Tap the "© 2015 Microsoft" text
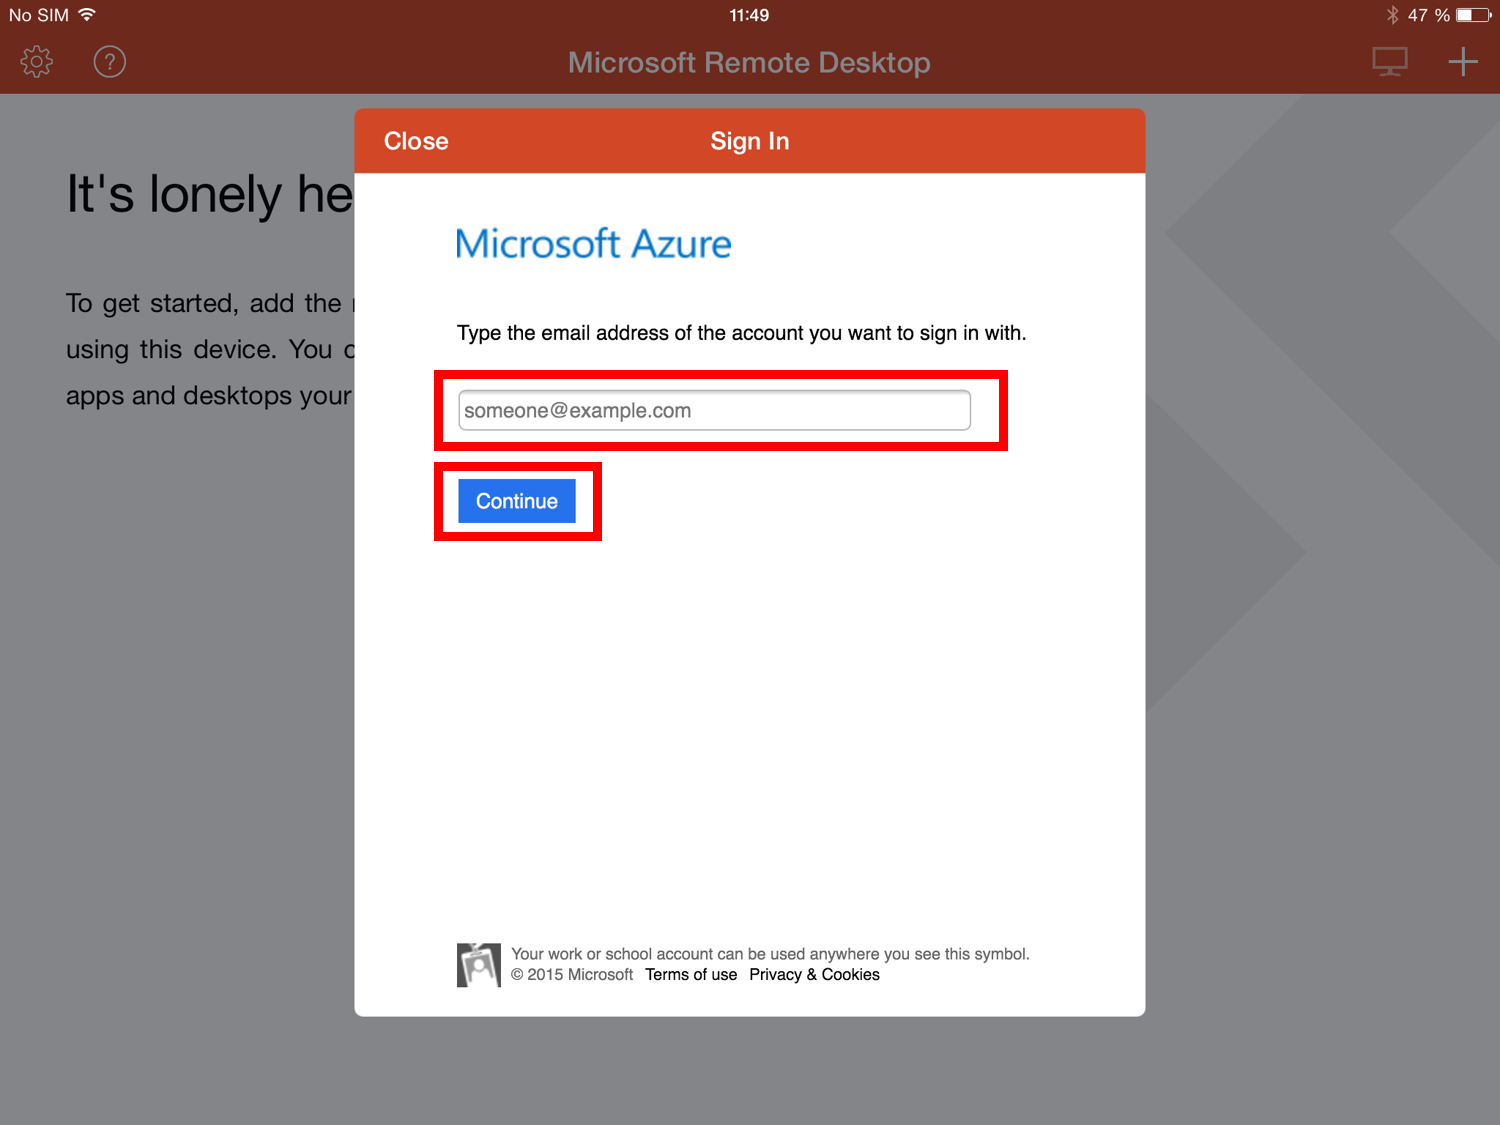Viewport: 1500px width, 1125px height. [572, 975]
